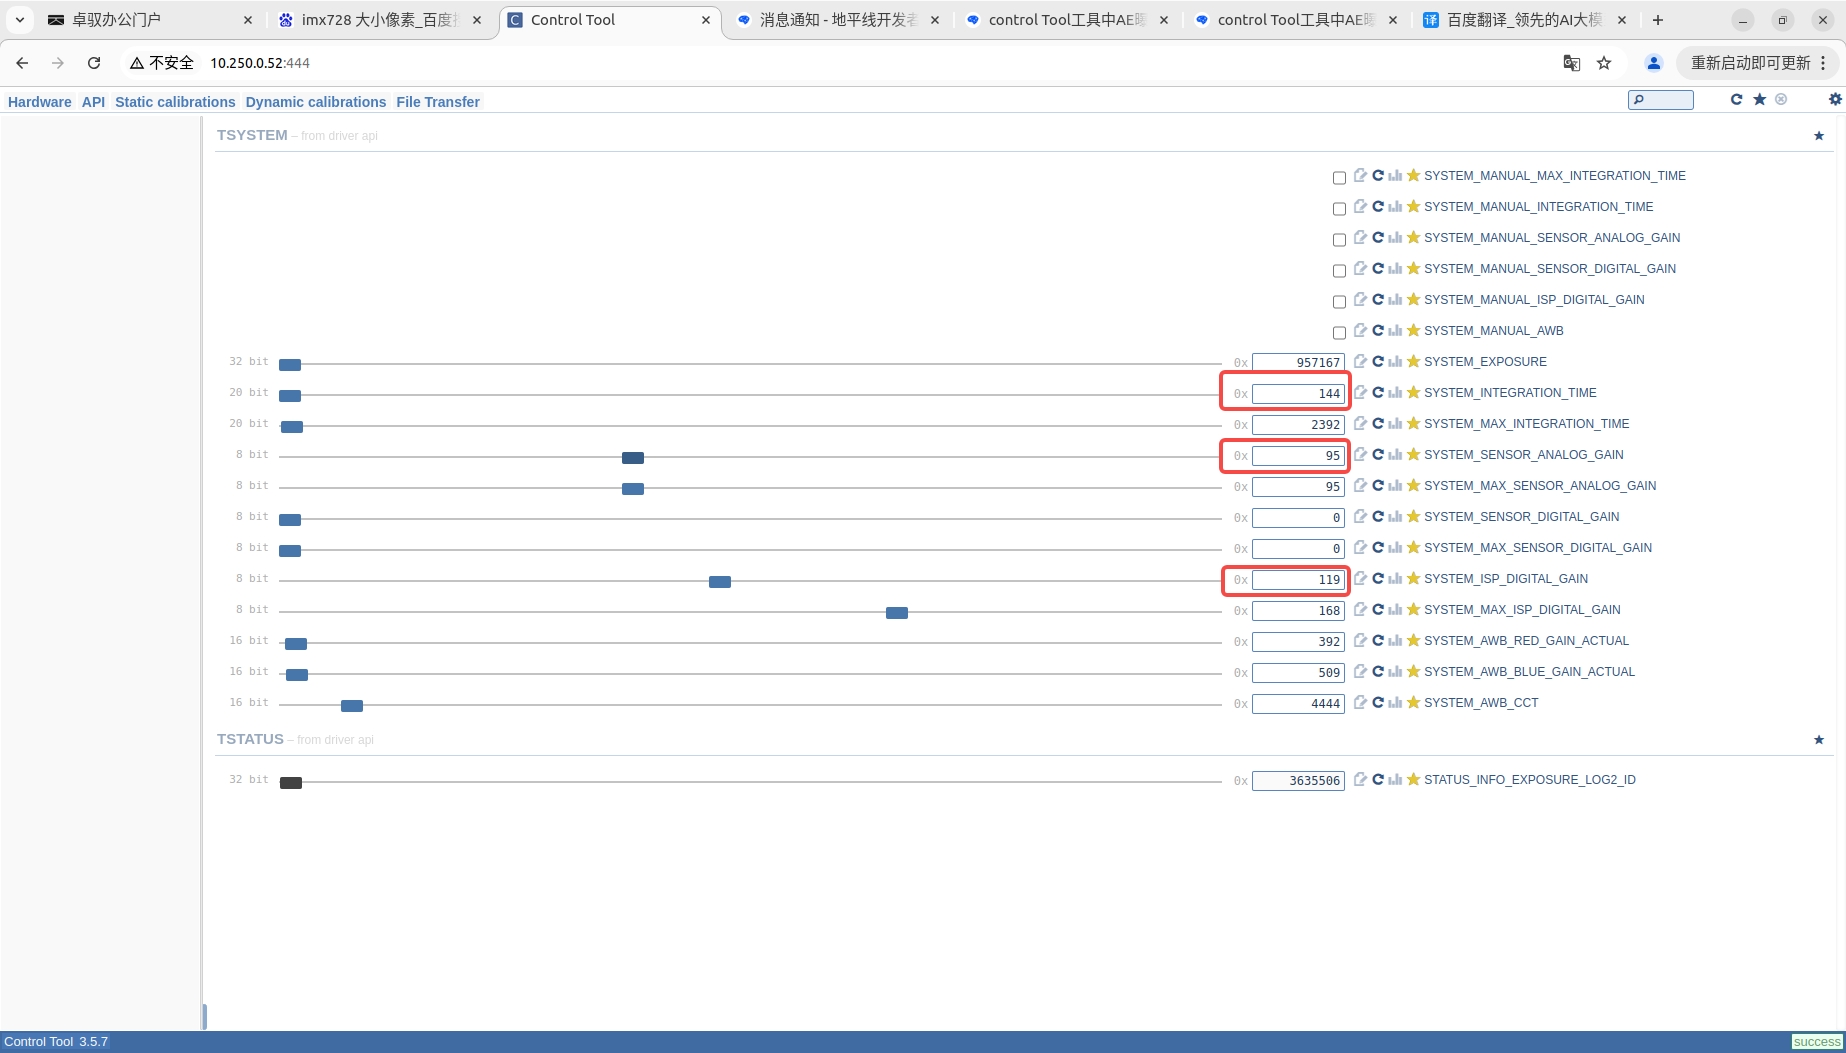
Task: Click star icon on TSTATUS section header
Action: coord(1818,740)
